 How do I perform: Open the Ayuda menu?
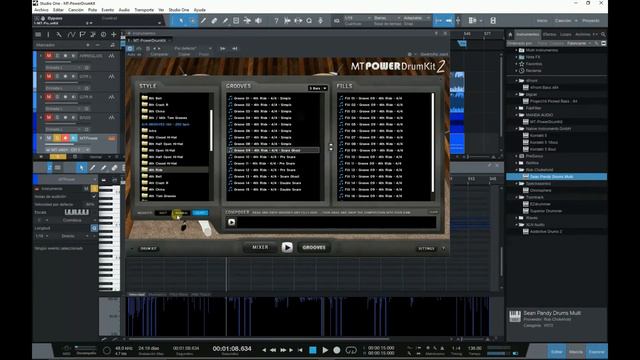(x=200, y=9)
